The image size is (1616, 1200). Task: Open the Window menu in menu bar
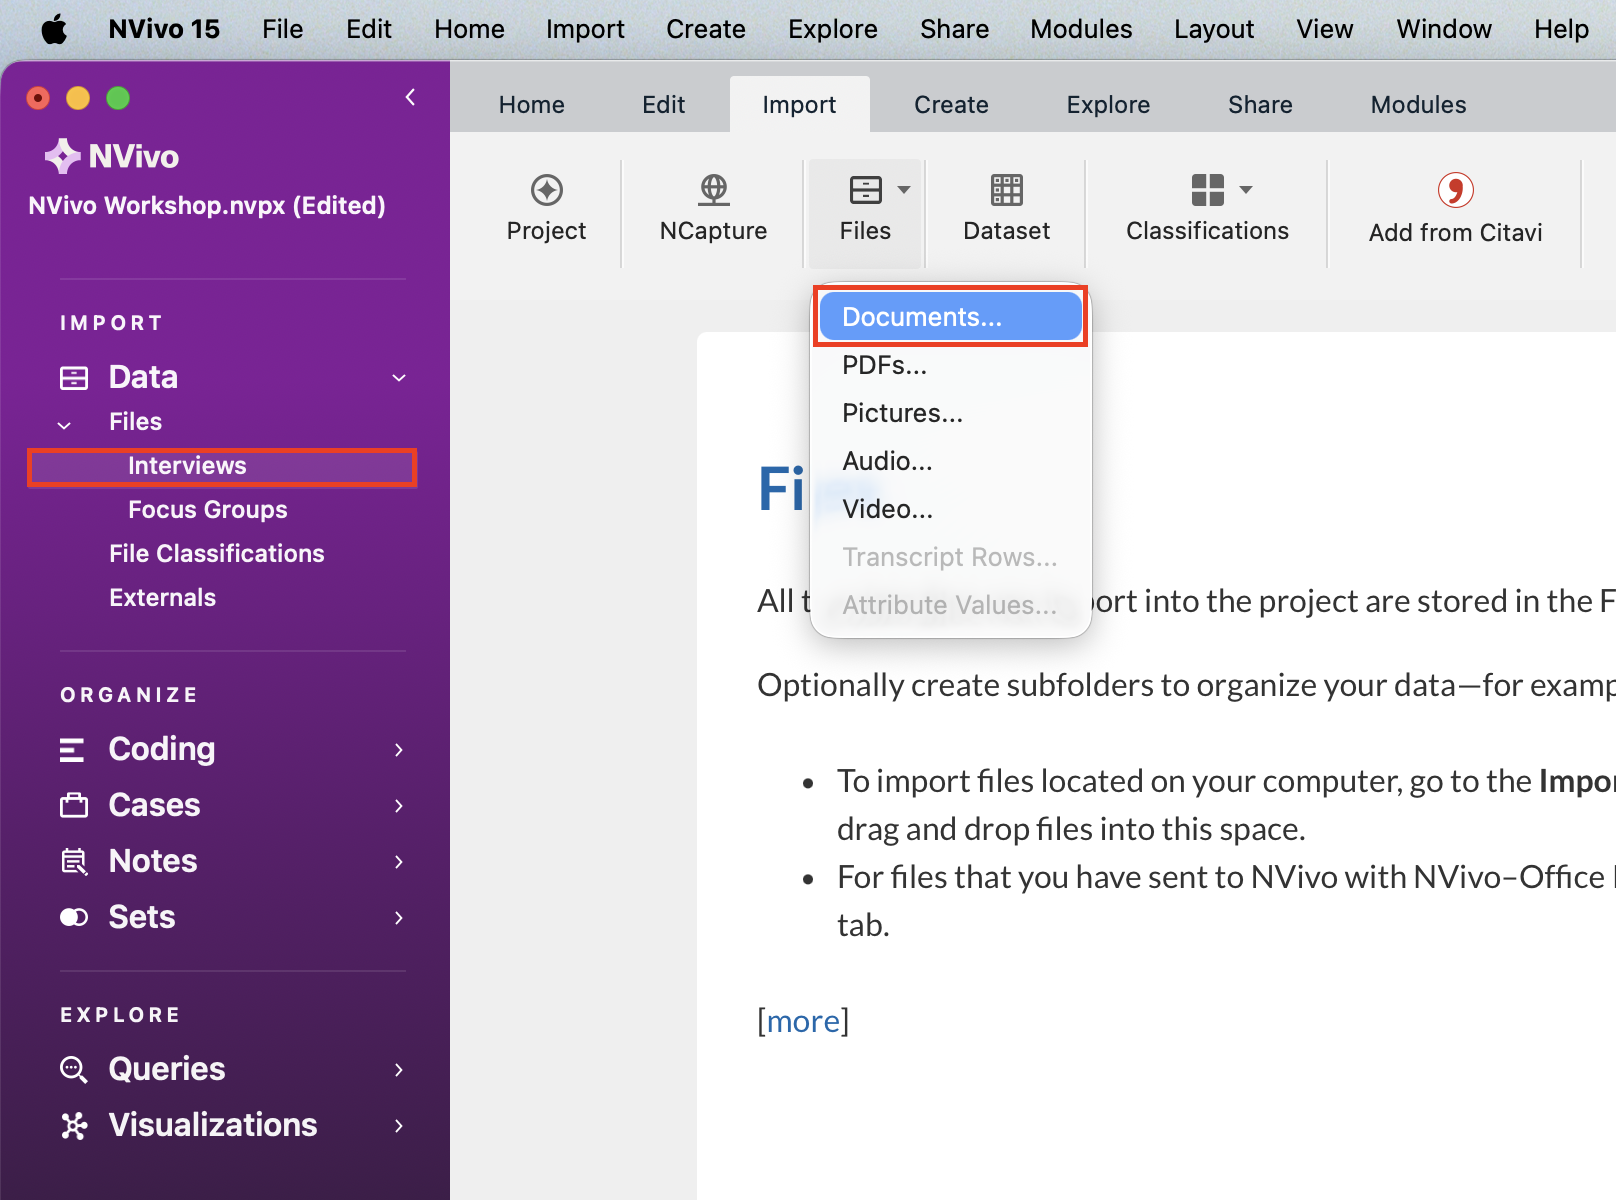click(x=1444, y=29)
